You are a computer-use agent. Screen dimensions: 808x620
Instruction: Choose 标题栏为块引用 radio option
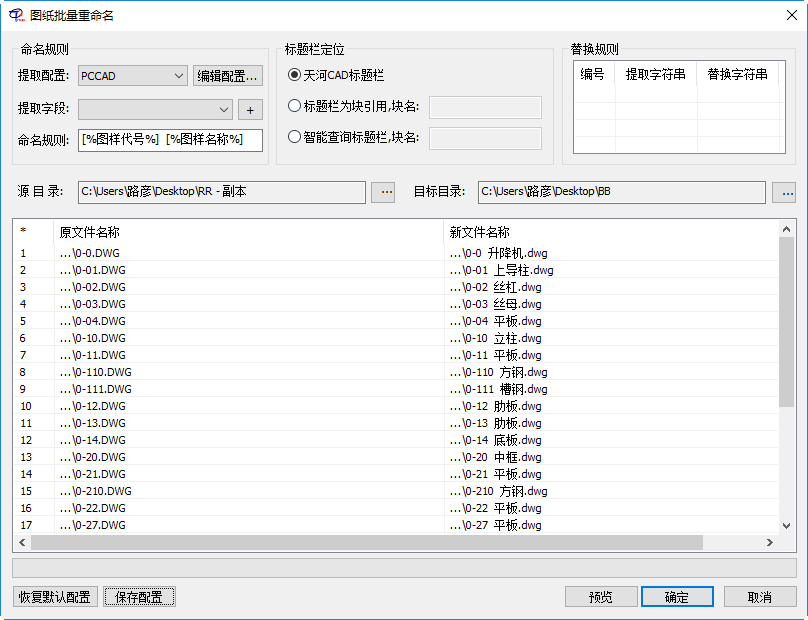pyautogui.click(x=294, y=106)
